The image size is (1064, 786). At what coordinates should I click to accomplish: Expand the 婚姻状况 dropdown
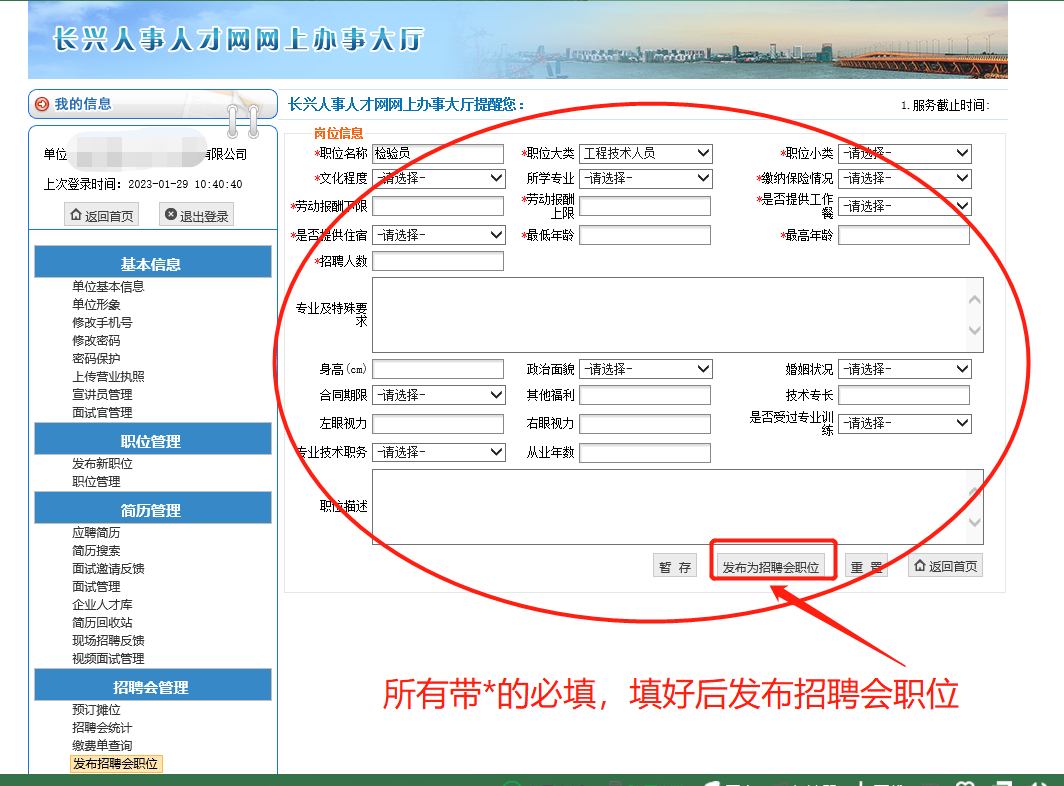(904, 369)
